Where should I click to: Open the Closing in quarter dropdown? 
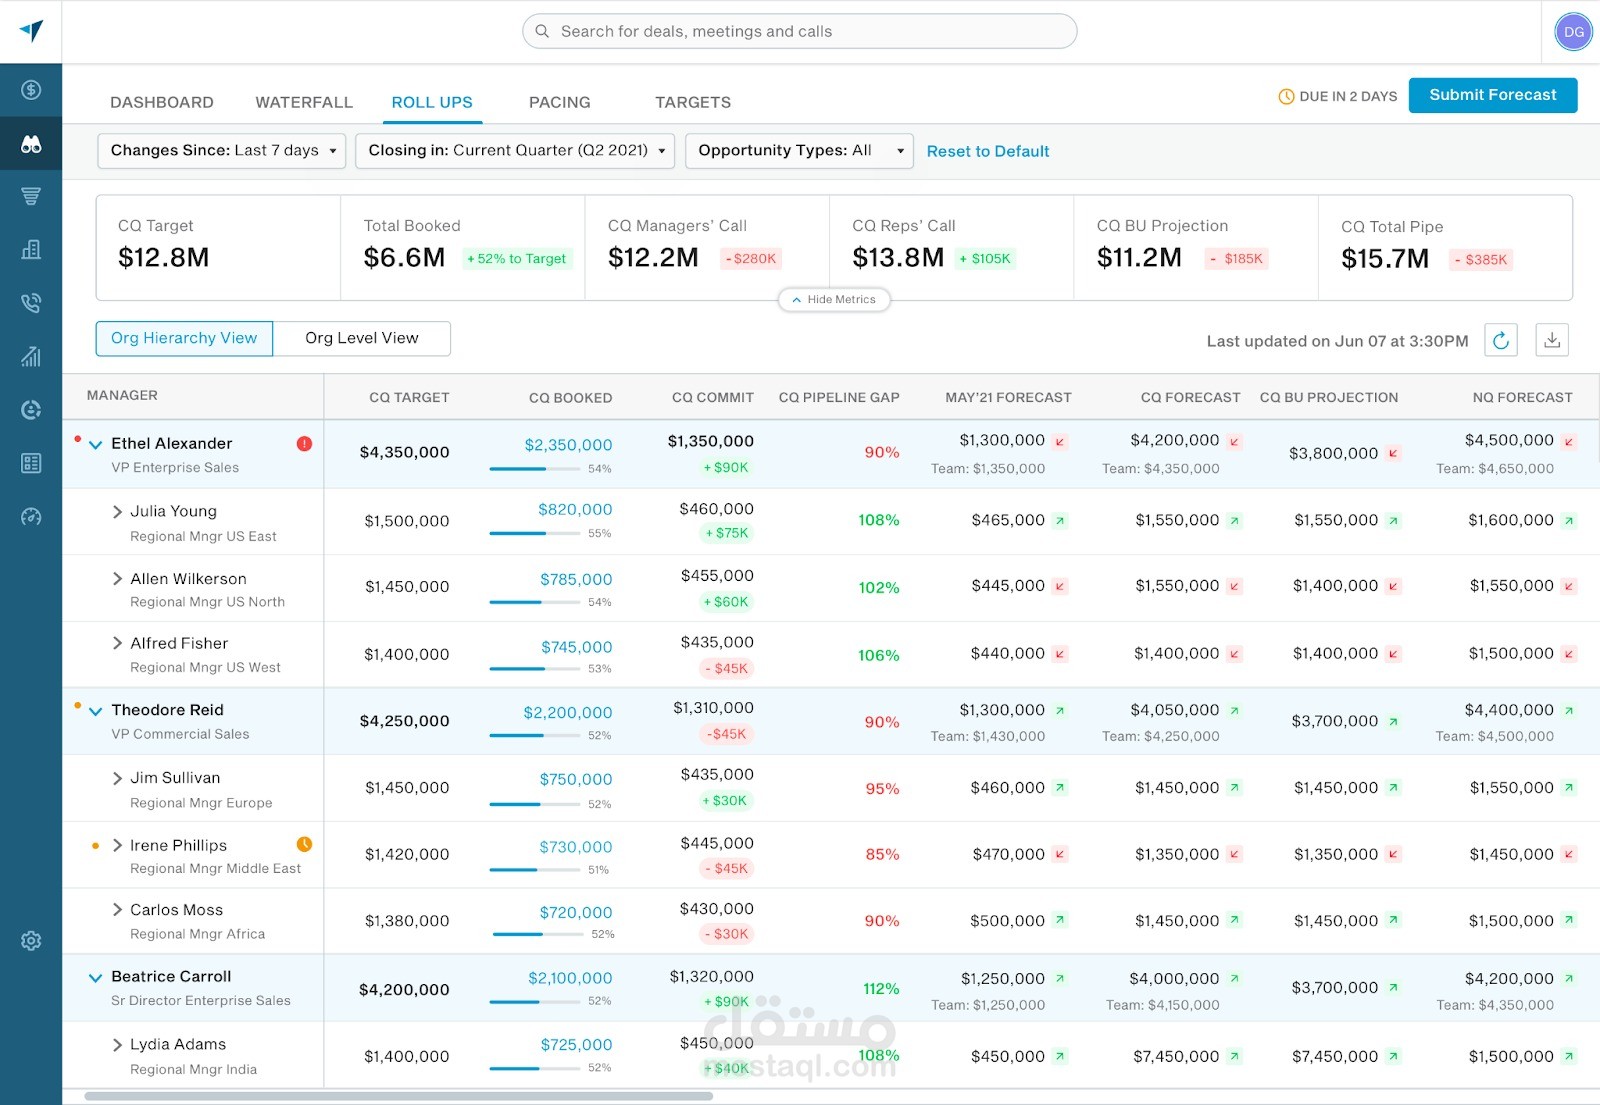[x=515, y=151]
